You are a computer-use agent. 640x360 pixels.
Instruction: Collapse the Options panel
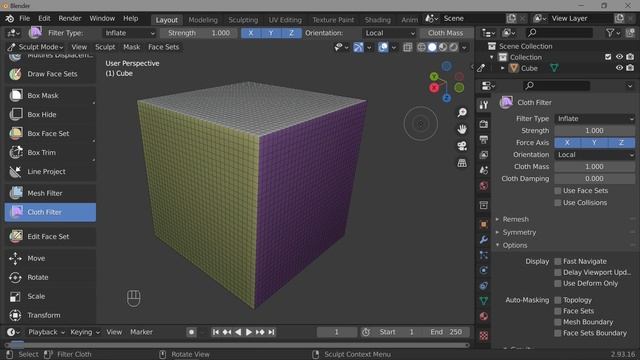515,245
